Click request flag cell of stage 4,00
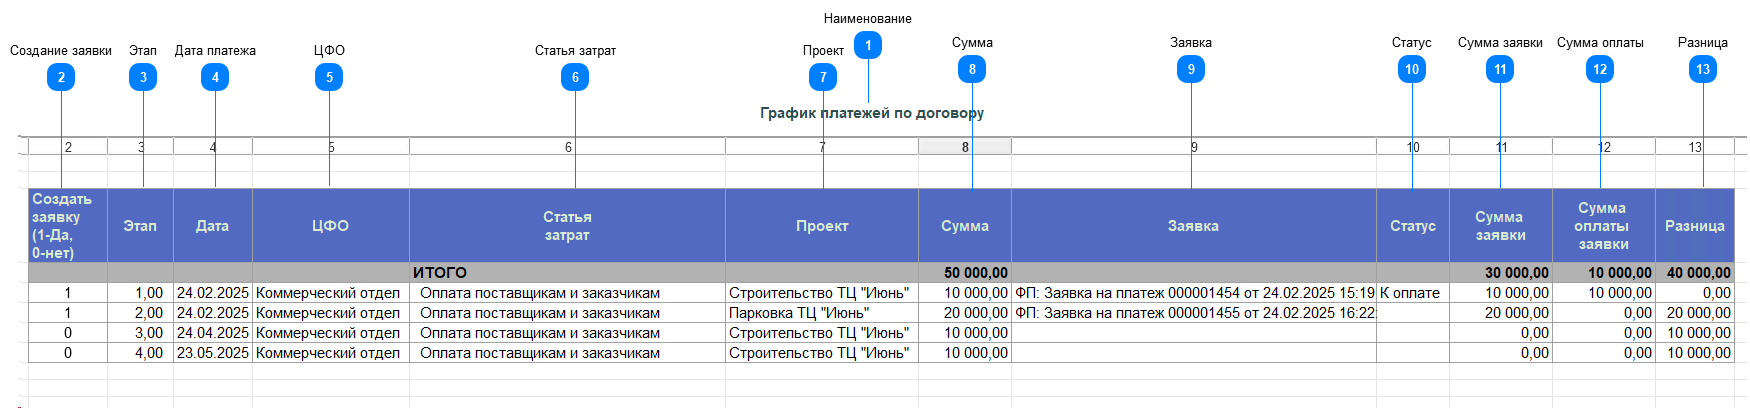The width and height of the screenshot is (1750, 411). 68,353
